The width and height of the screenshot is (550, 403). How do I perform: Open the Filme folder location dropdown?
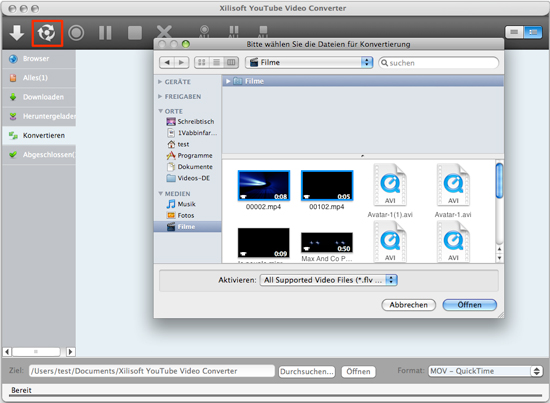(309, 62)
